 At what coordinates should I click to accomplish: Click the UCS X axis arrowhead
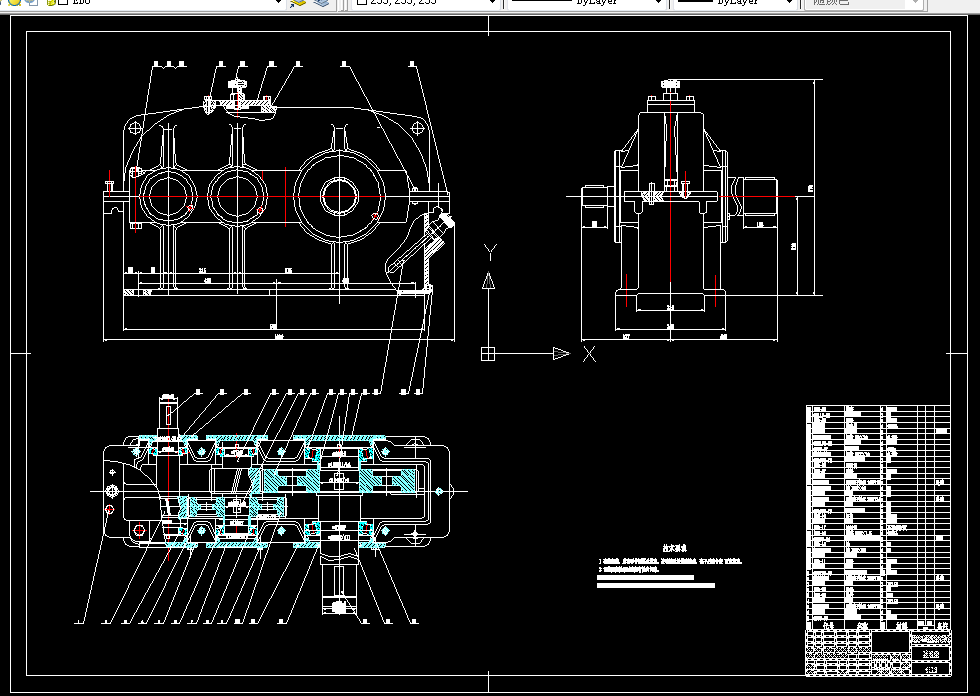(x=561, y=354)
